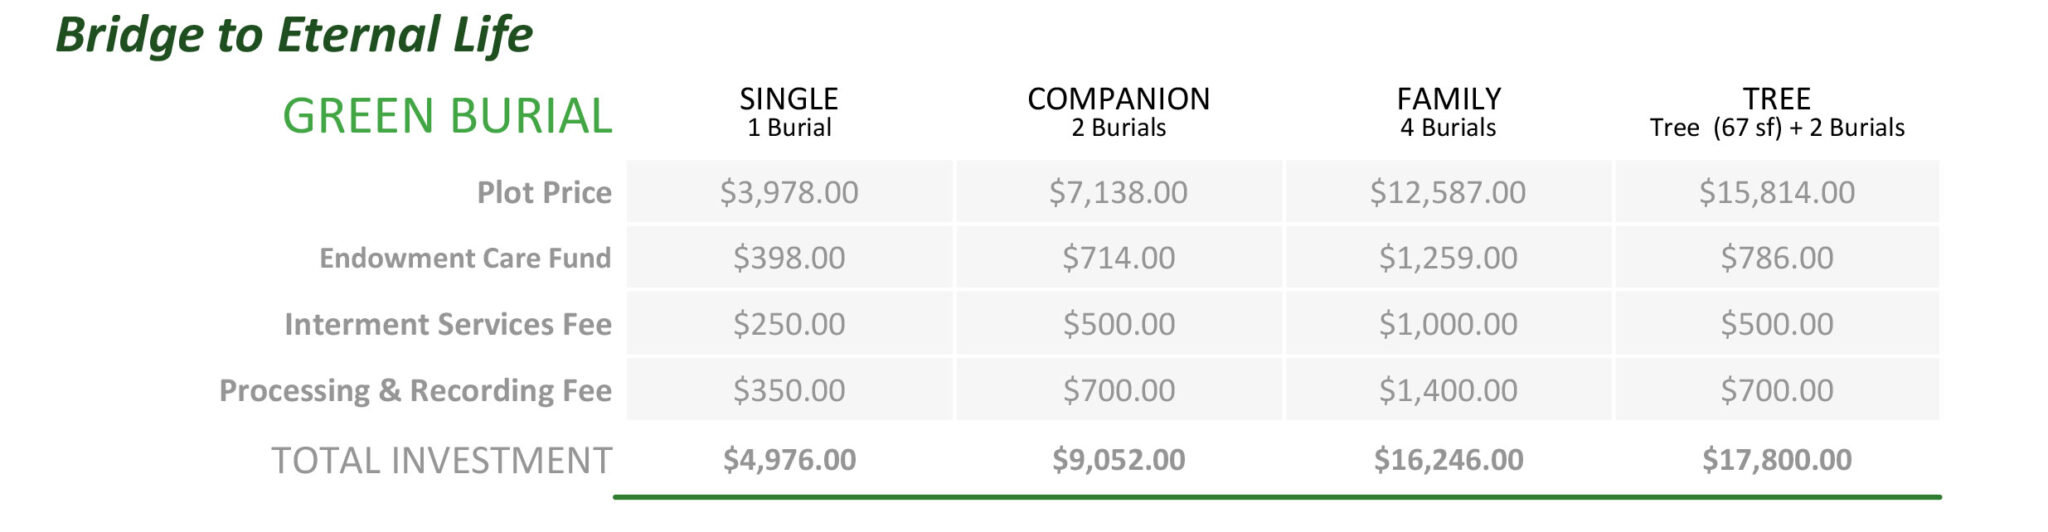Select the $9,052.00 Companion total
This screenshot has width=2048, height=532.
point(1118,460)
